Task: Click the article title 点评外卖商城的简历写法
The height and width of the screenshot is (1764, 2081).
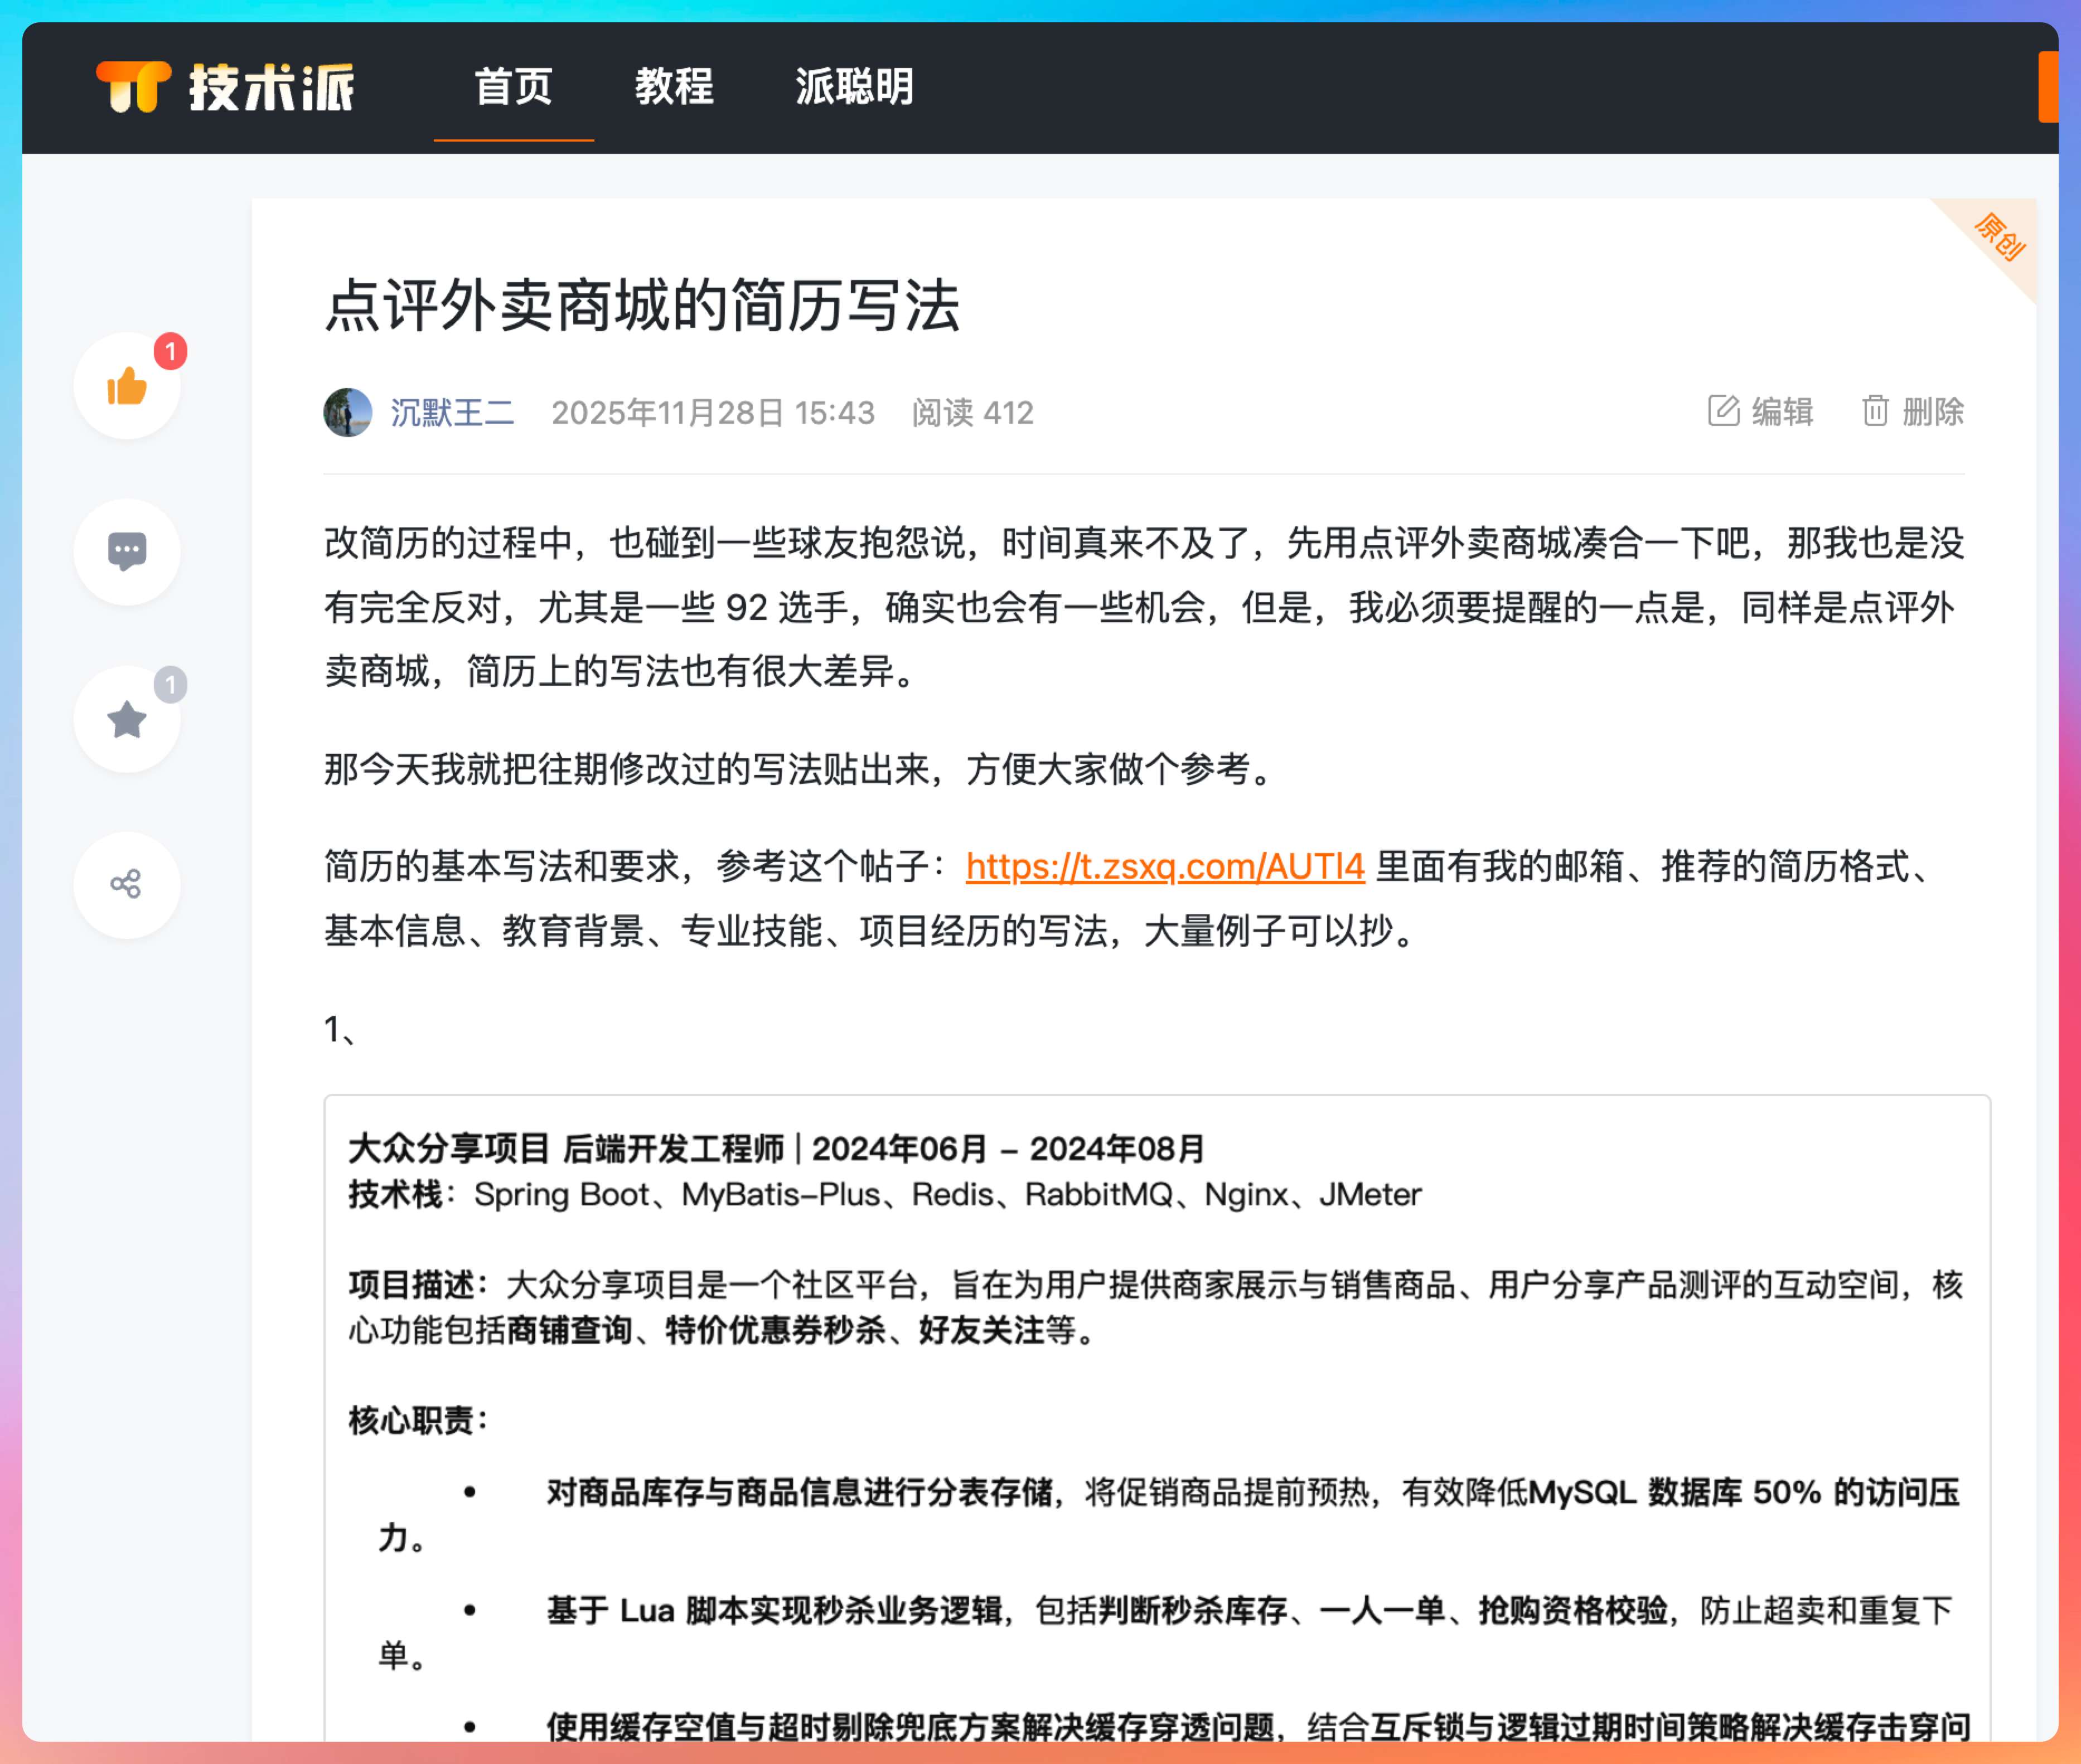Action: pyautogui.click(x=642, y=305)
